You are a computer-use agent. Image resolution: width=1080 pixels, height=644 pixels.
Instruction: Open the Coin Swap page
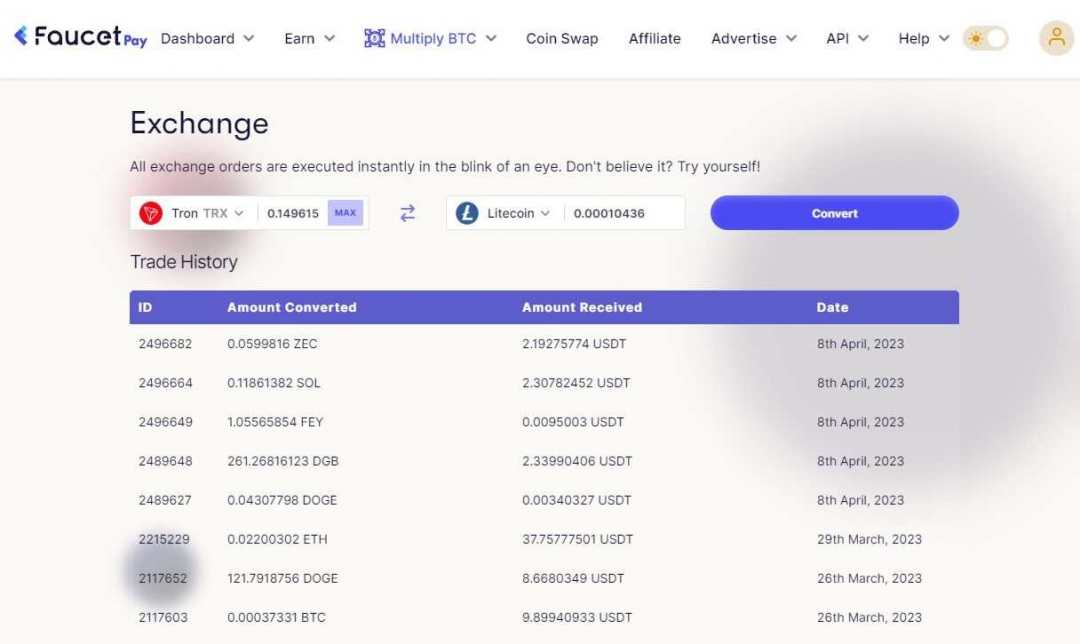coord(561,38)
